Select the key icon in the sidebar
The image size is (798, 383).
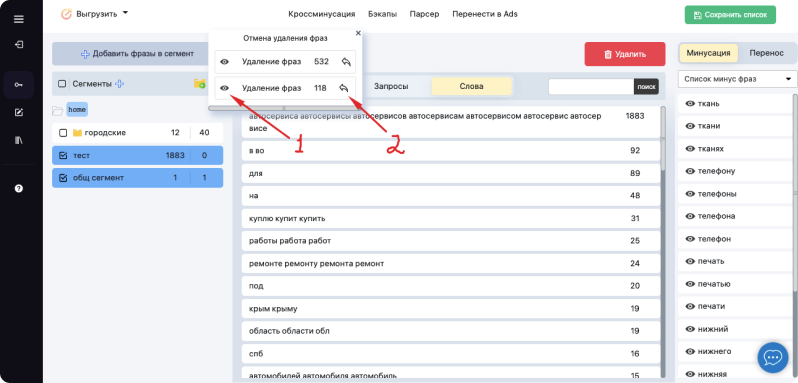[19, 84]
